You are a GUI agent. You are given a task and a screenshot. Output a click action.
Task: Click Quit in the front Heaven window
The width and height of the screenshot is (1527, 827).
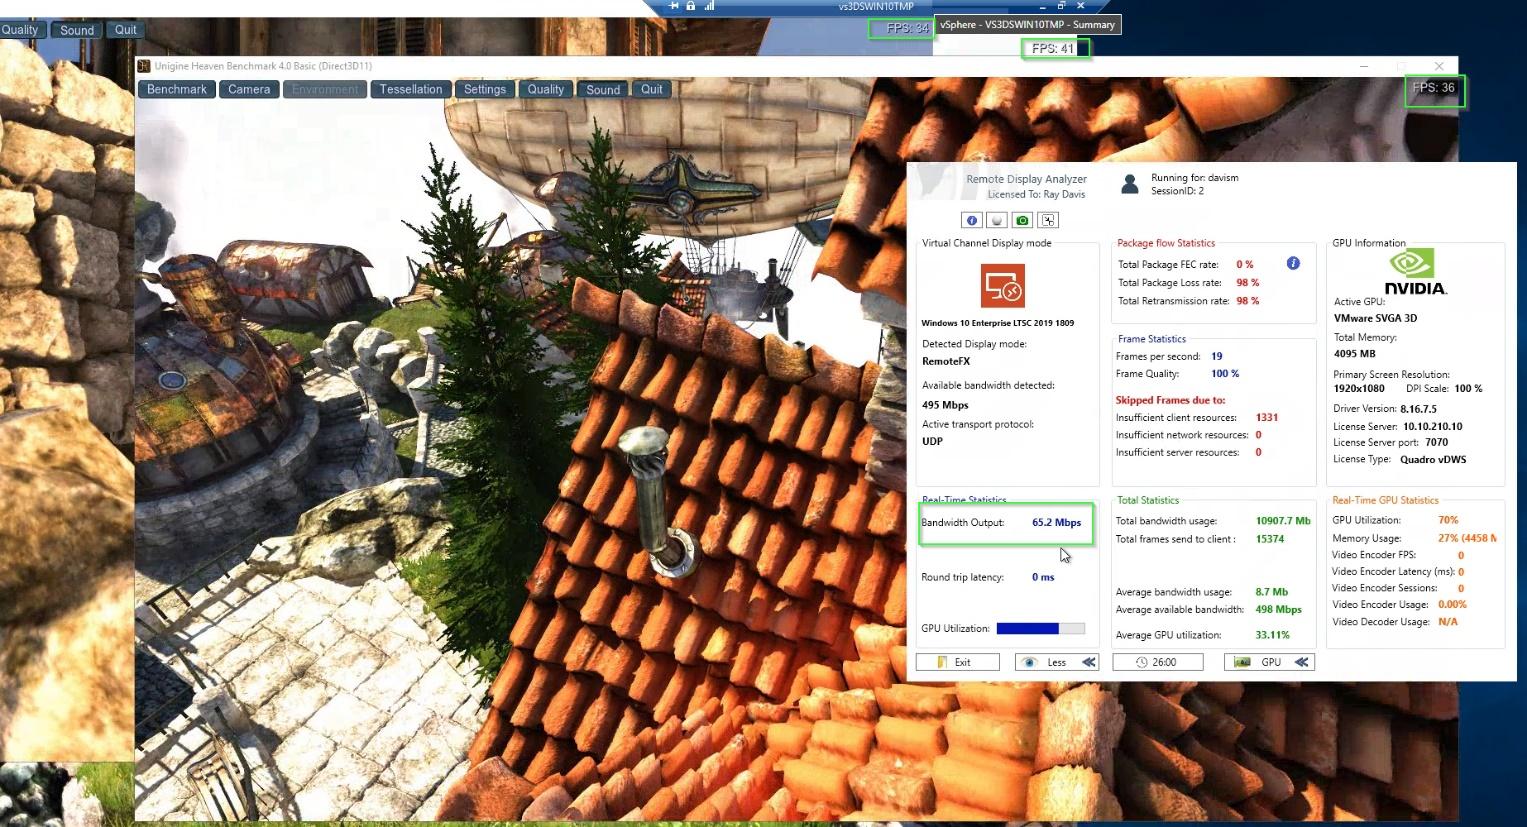pos(652,89)
